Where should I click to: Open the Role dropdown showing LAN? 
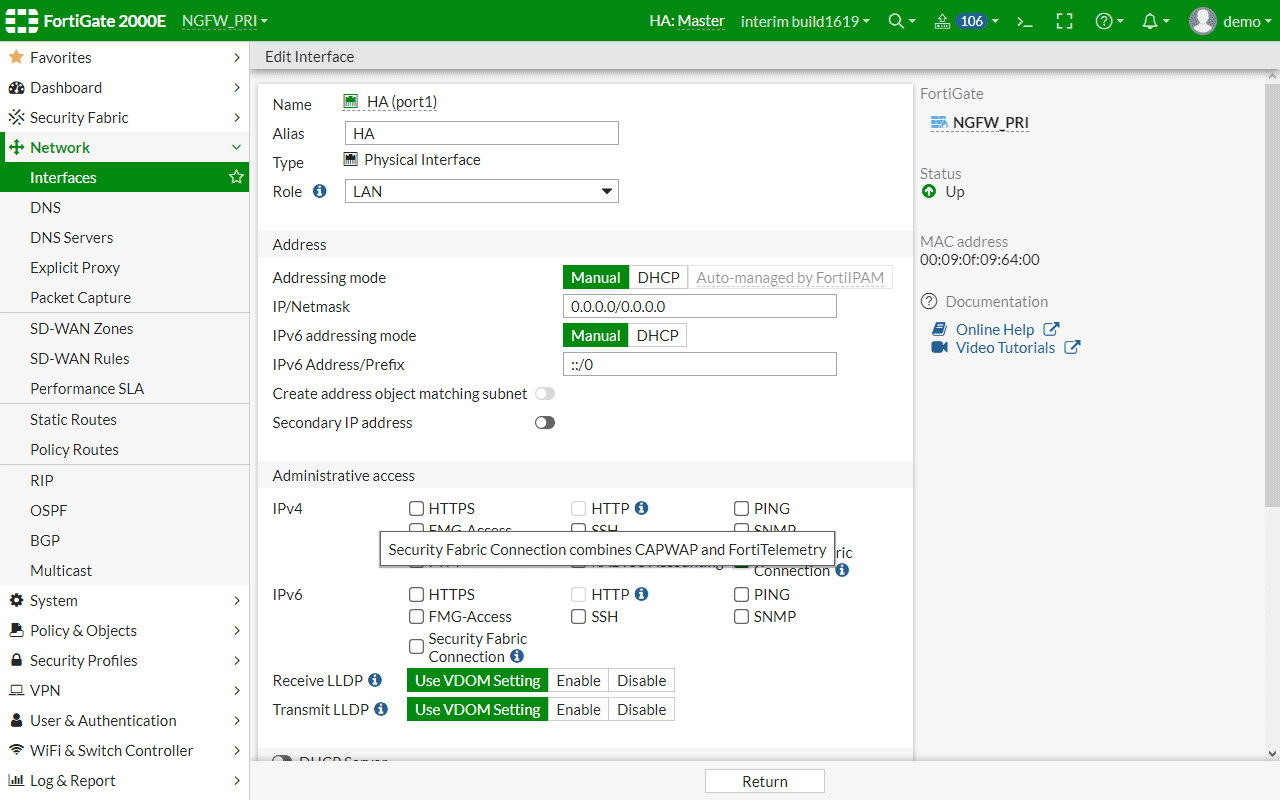click(x=481, y=191)
